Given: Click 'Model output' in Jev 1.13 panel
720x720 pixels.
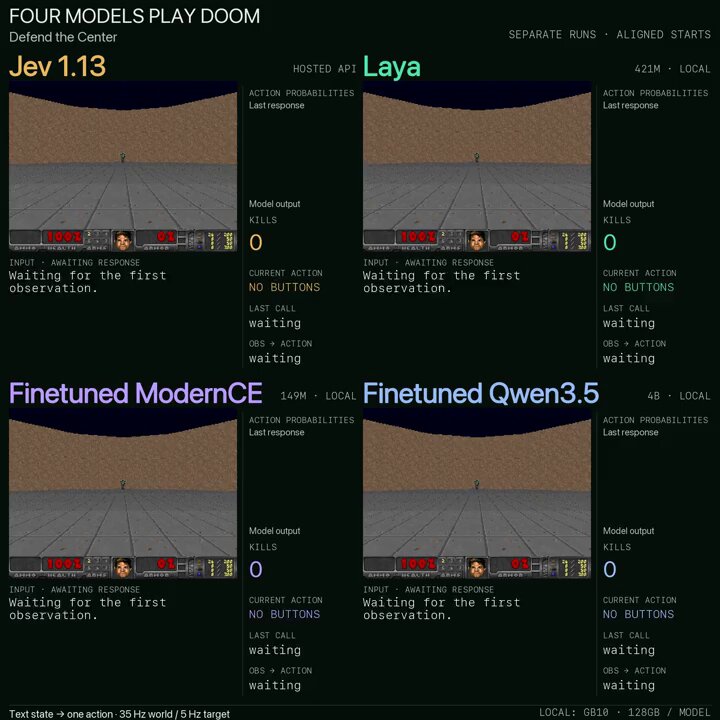Looking at the screenshot, I should coord(275,204).
